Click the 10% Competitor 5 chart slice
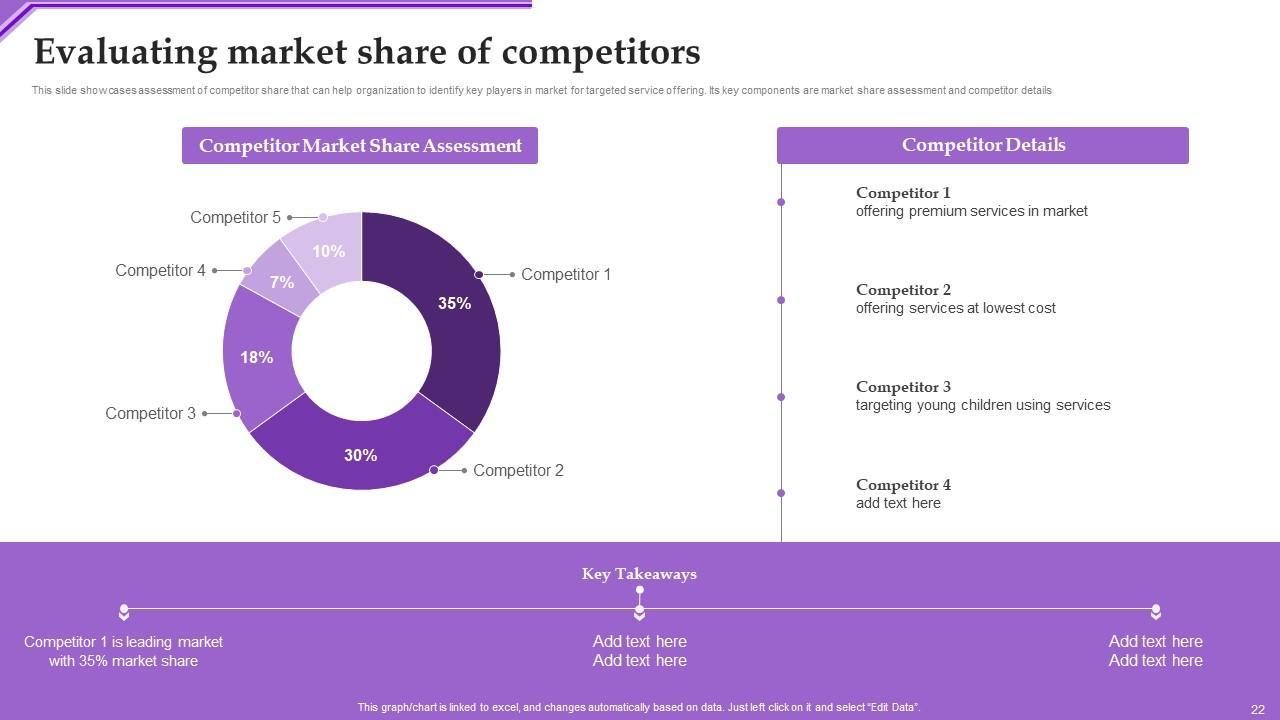This screenshot has height=720, width=1280. tap(328, 250)
